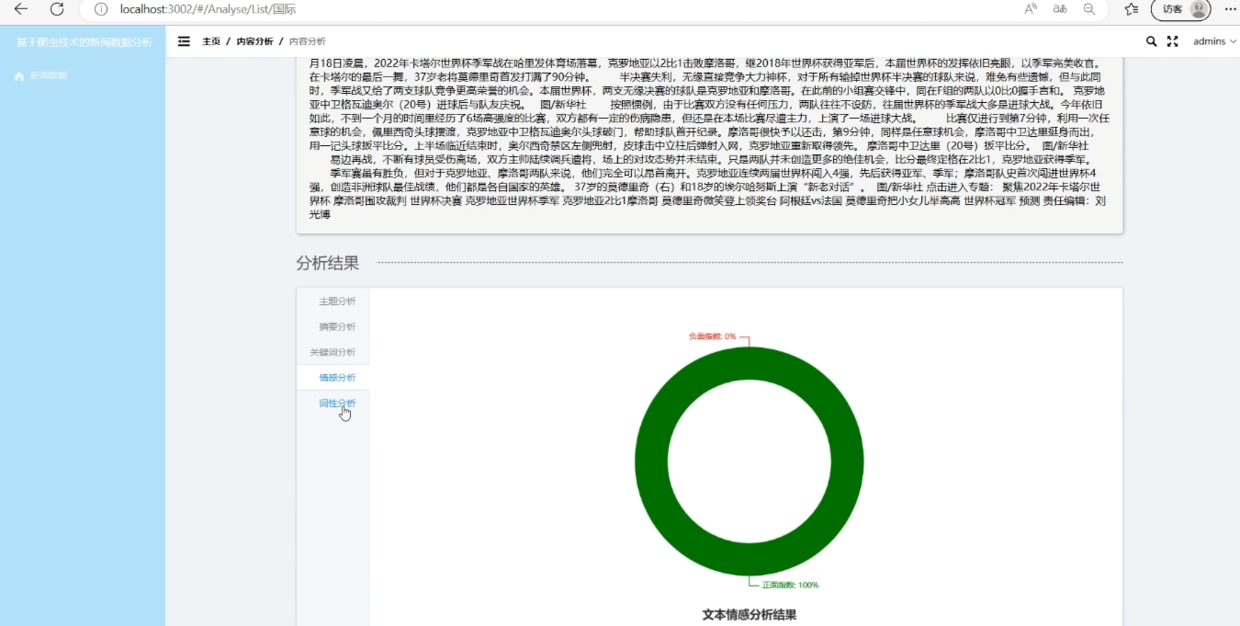Click the search magnifier in the header
This screenshot has width=1240, height=626.
pyautogui.click(x=1151, y=42)
